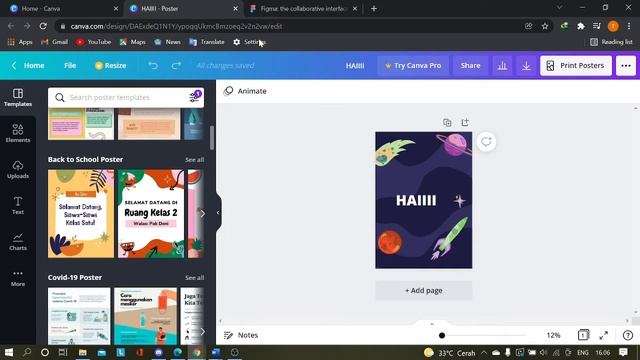Open the YouTube bookmark

click(x=93, y=42)
